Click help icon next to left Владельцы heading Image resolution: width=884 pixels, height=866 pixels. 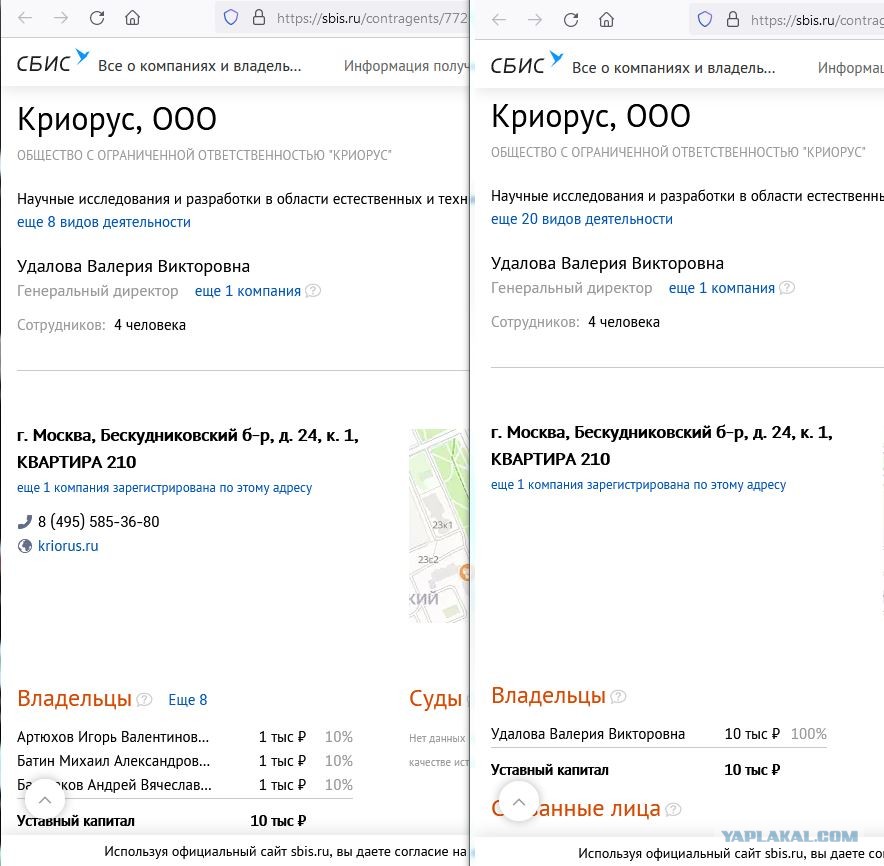click(x=145, y=700)
